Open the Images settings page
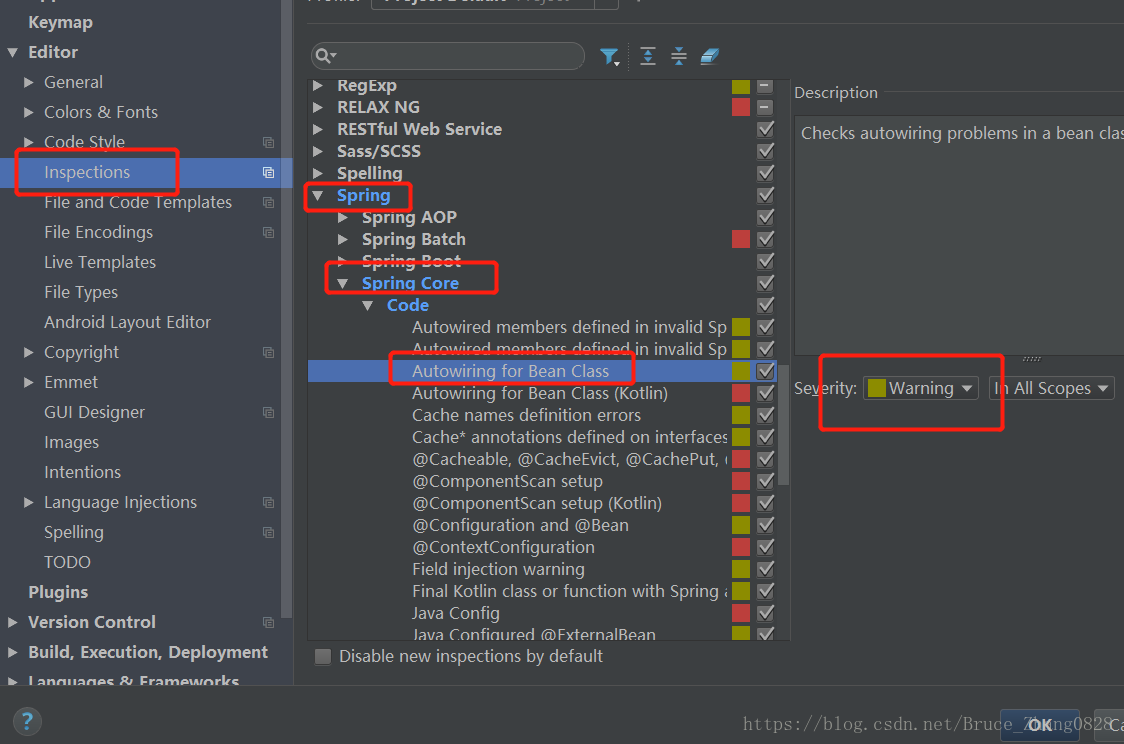 (72, 442)
